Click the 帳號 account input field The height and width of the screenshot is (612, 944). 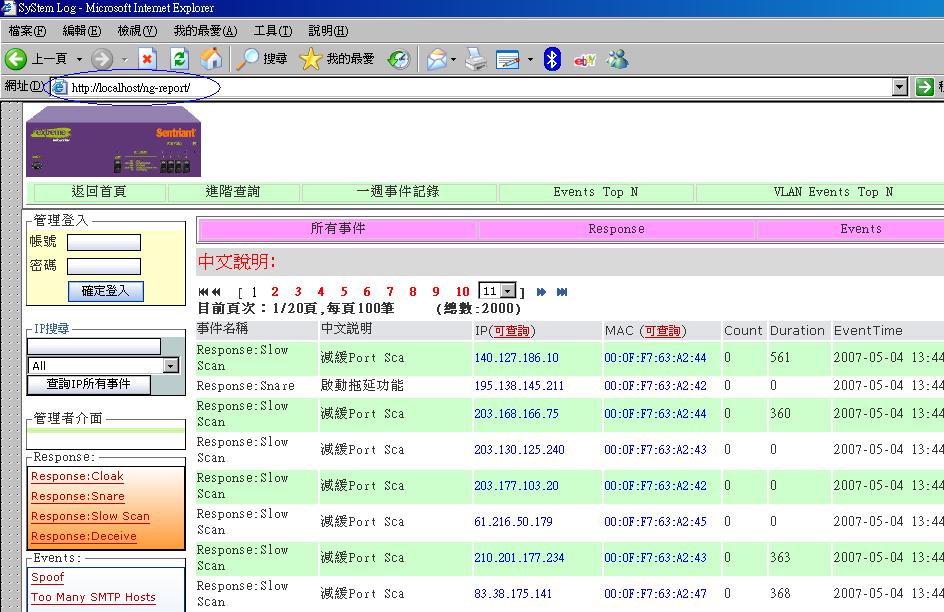104,243
